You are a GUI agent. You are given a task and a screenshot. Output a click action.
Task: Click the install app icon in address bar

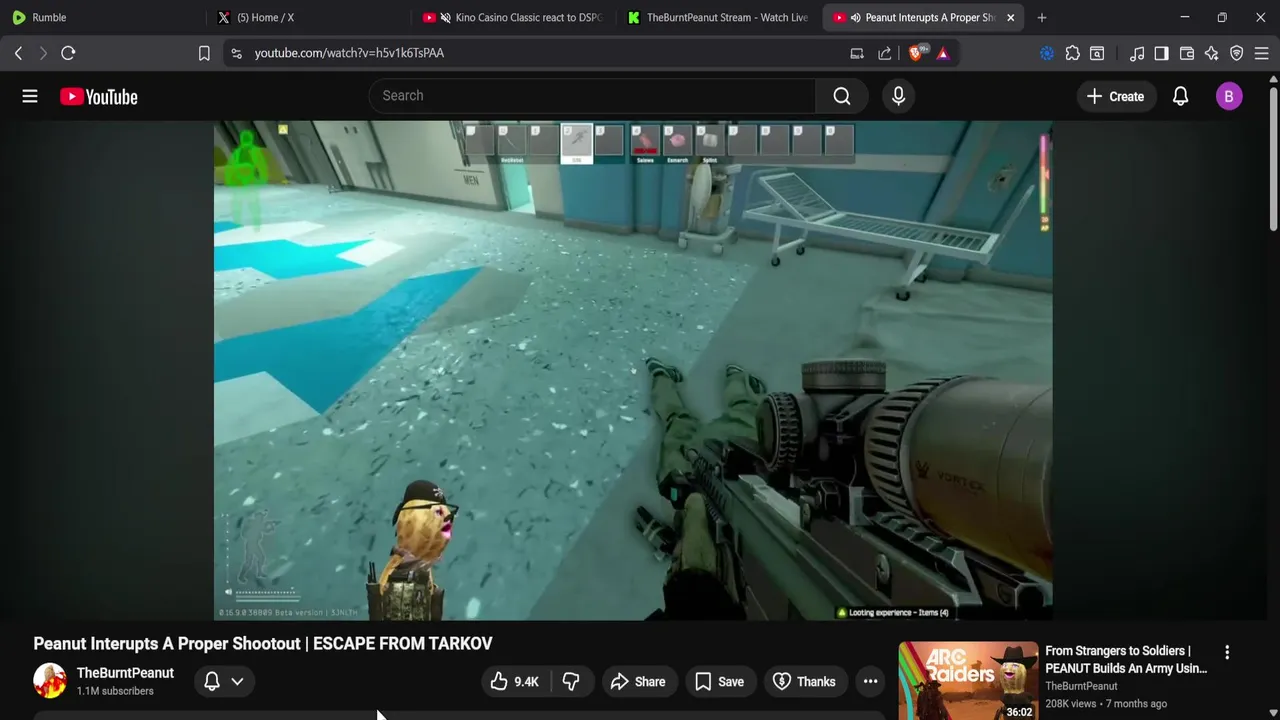pos(857,53)
